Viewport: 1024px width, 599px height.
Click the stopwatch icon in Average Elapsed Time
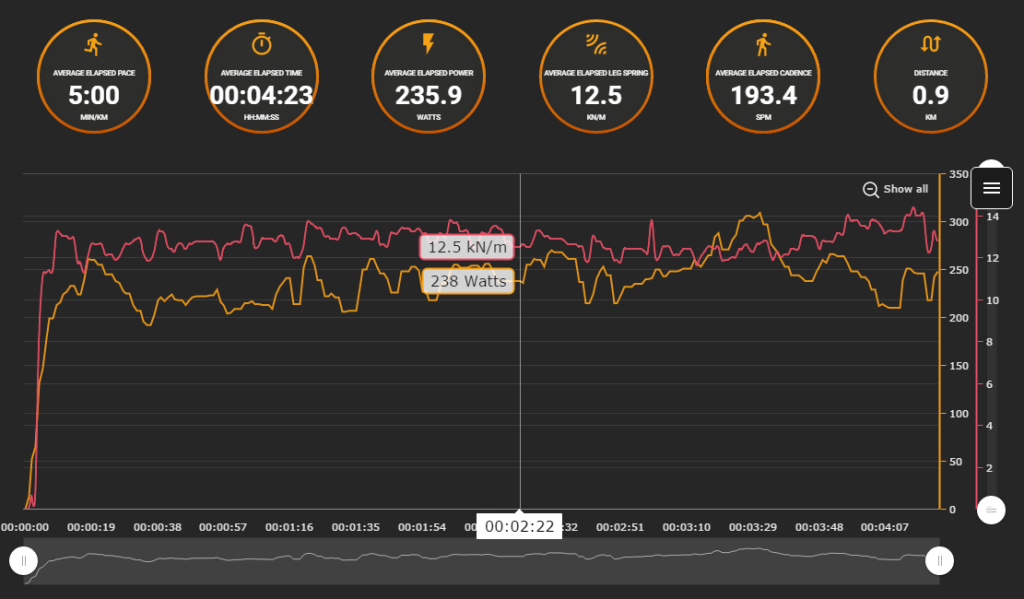pyautogui.click(x=261, y=44)
